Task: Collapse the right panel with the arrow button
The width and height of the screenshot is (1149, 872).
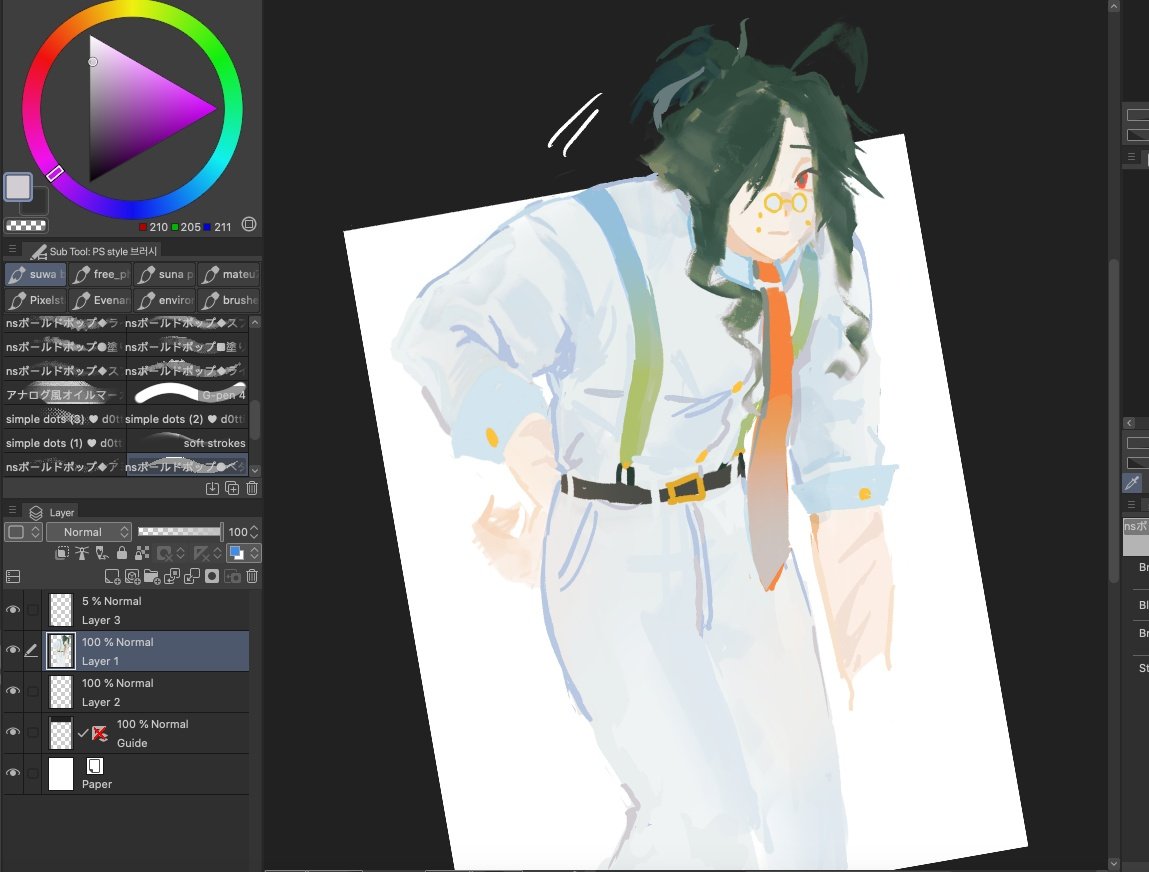Action: (x=1129, y=423)
